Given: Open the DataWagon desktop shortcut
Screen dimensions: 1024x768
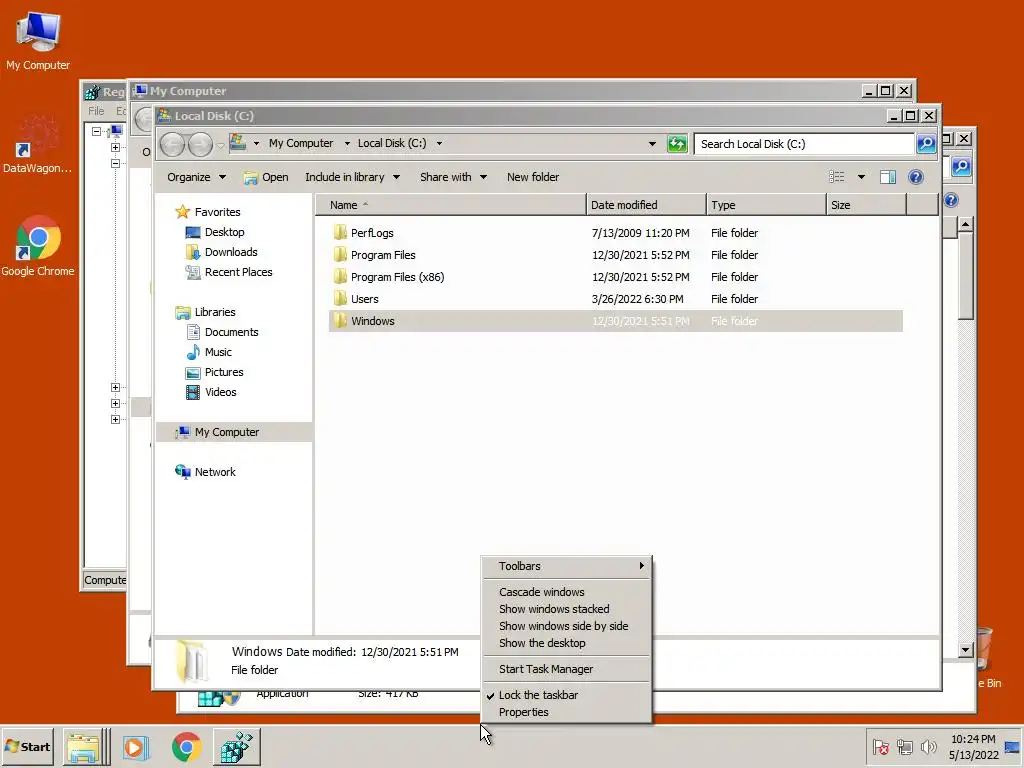Looking at the screenshot, I should (37, 145).
